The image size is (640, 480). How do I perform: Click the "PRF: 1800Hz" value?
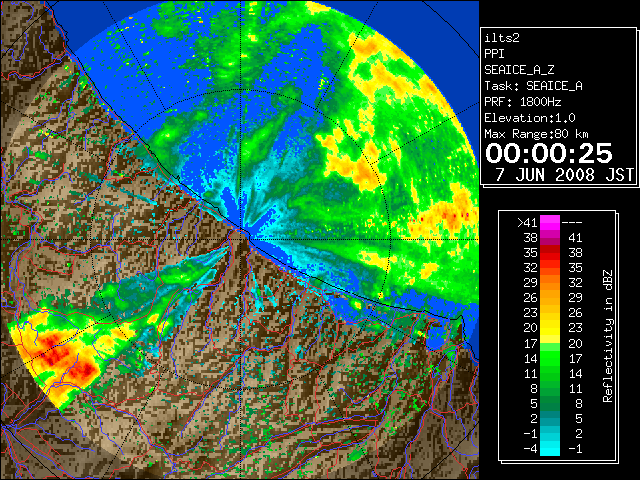tap(523, 102)
